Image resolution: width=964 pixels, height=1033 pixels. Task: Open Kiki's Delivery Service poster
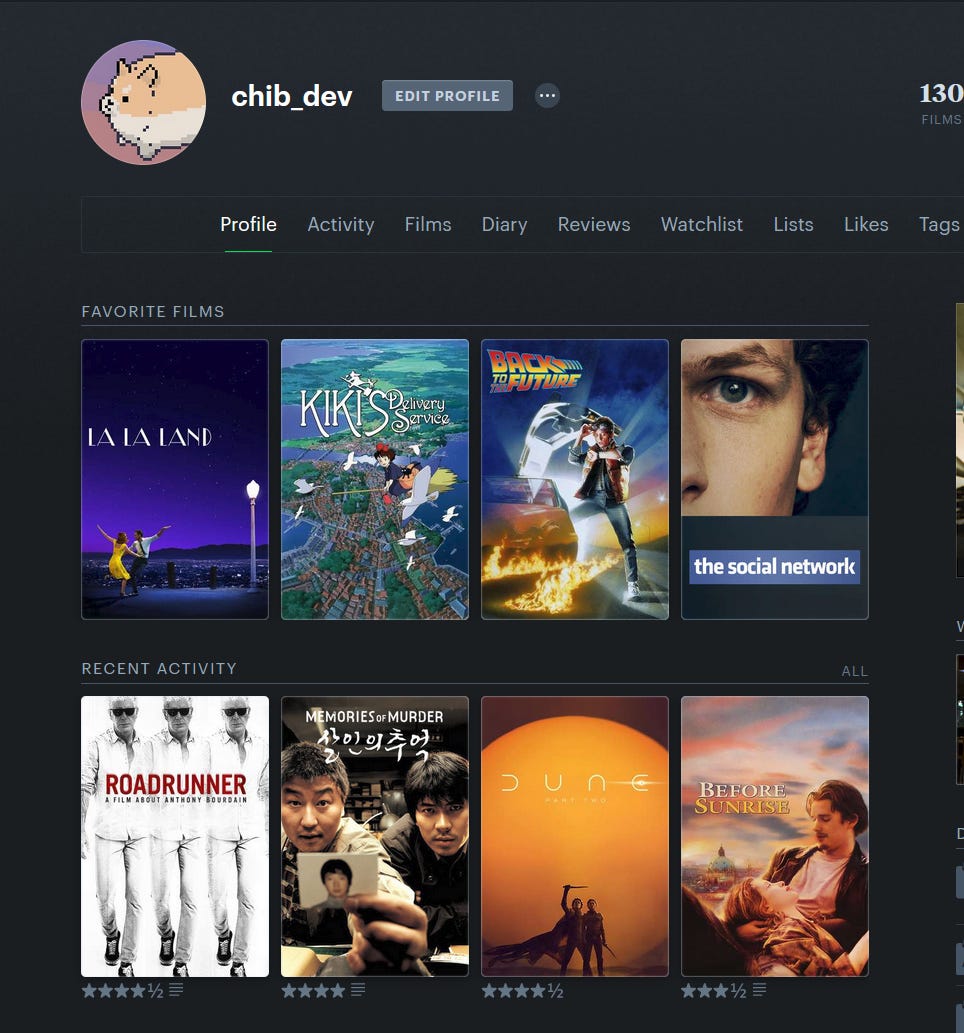click(375, 480)
